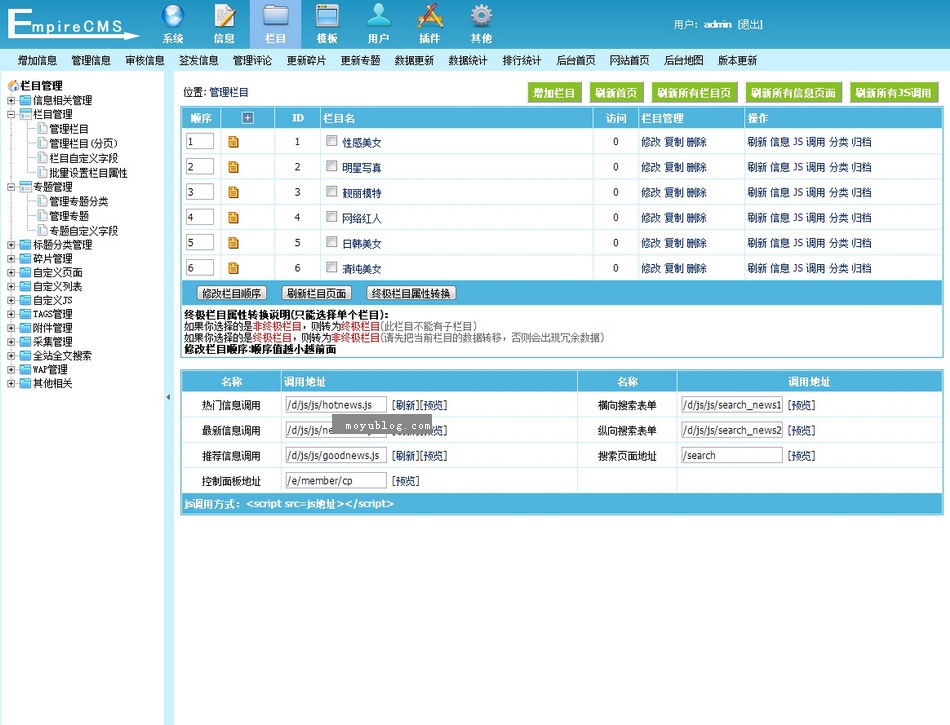950x725 pixels.
Task: Click the plus icon in table header
Action: coord(247,118)
